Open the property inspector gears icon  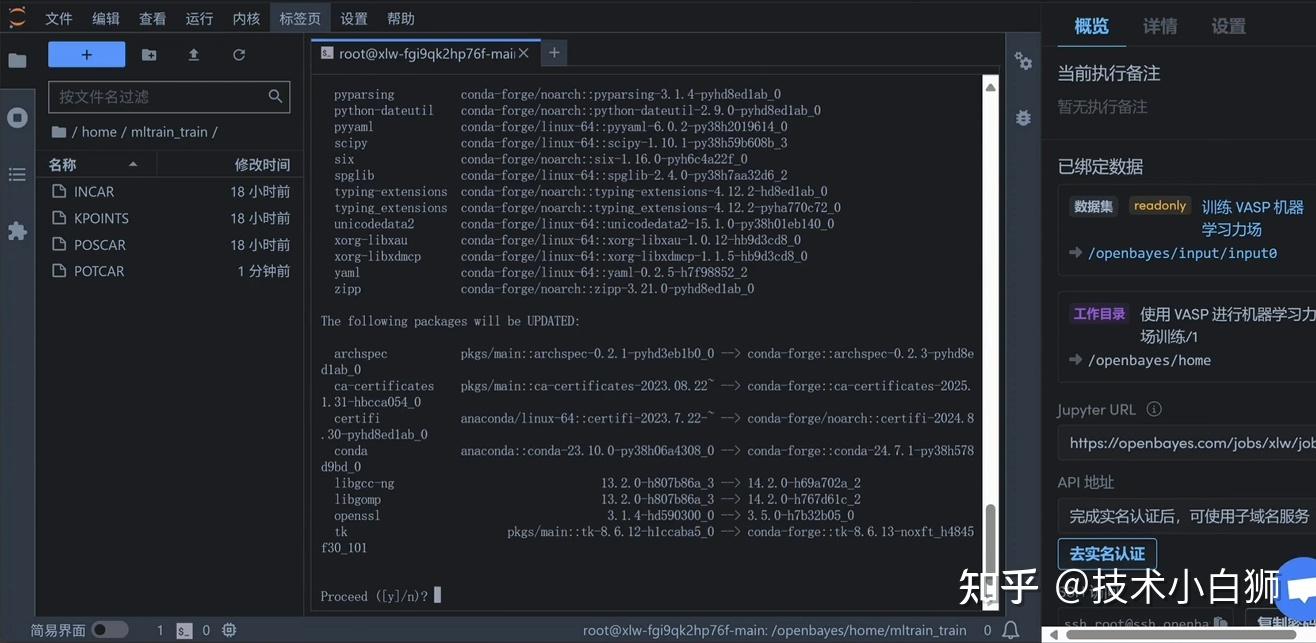coord(1023,61)
